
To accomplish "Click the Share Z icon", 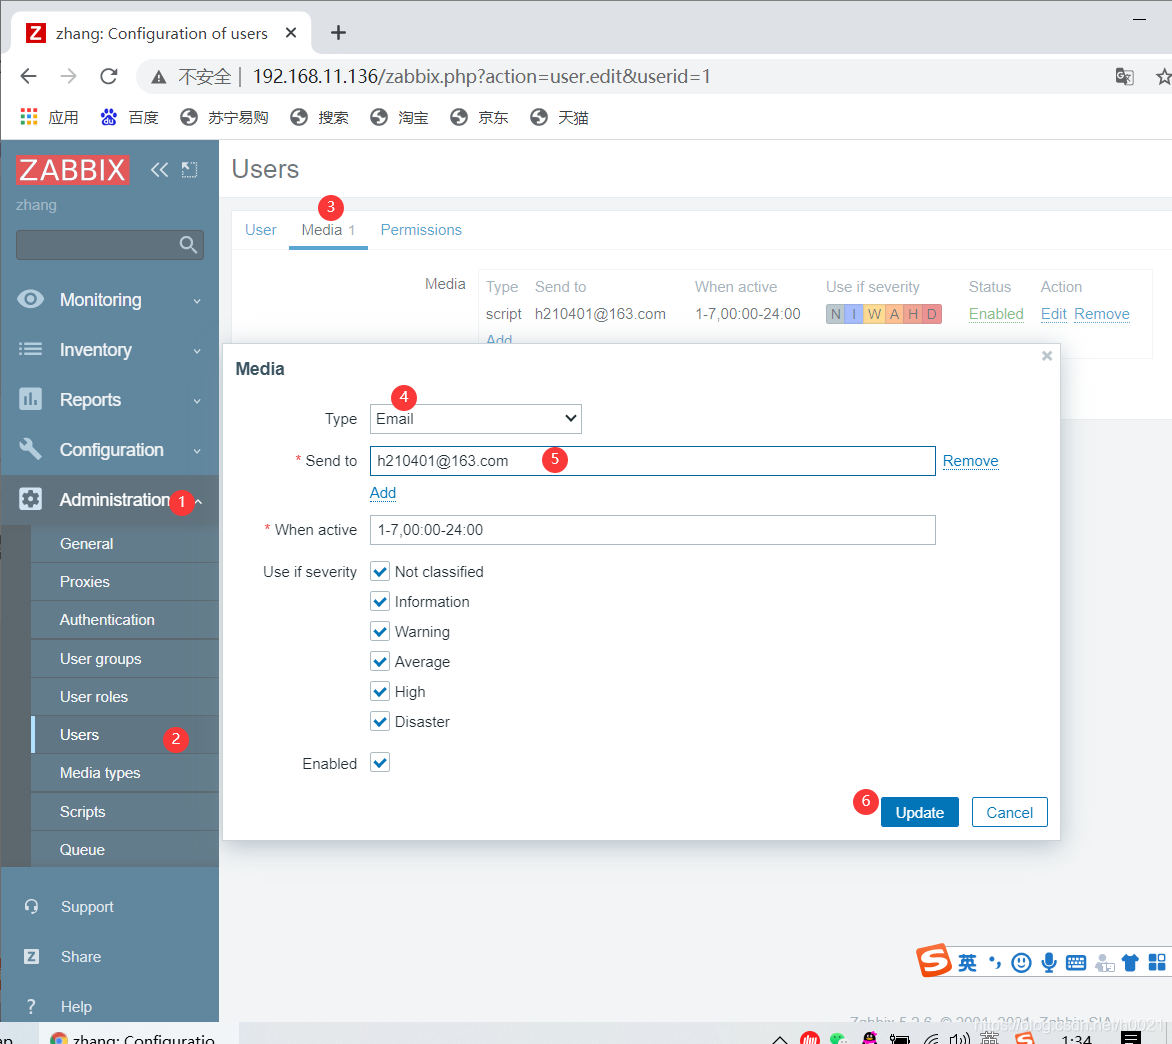I will pos(31,957).
